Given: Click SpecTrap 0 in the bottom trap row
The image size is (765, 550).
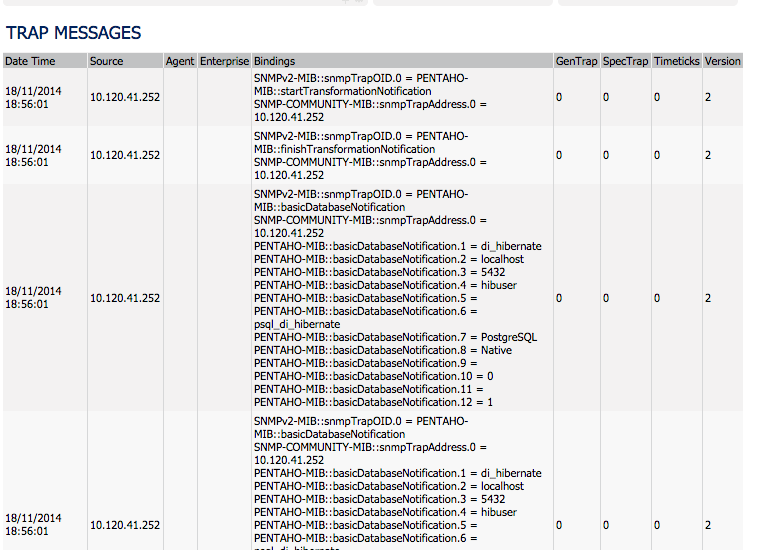Looking at the screenshot, I should [x=606, y=525].
